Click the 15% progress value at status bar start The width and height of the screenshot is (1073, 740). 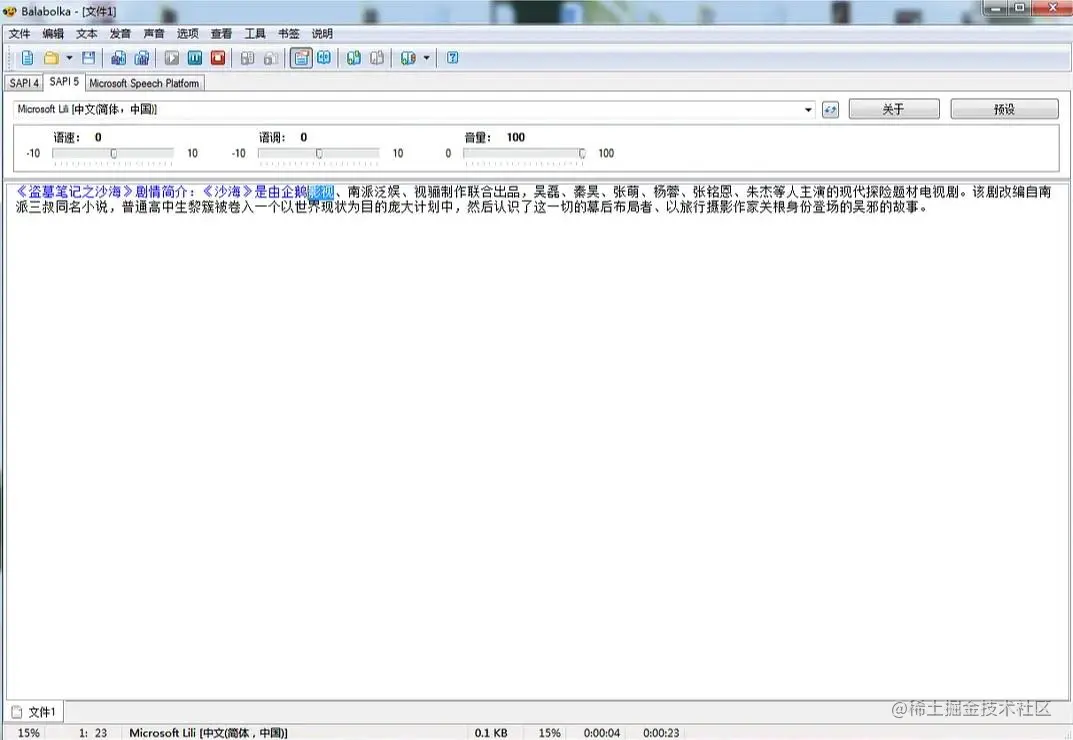[28, 732]
